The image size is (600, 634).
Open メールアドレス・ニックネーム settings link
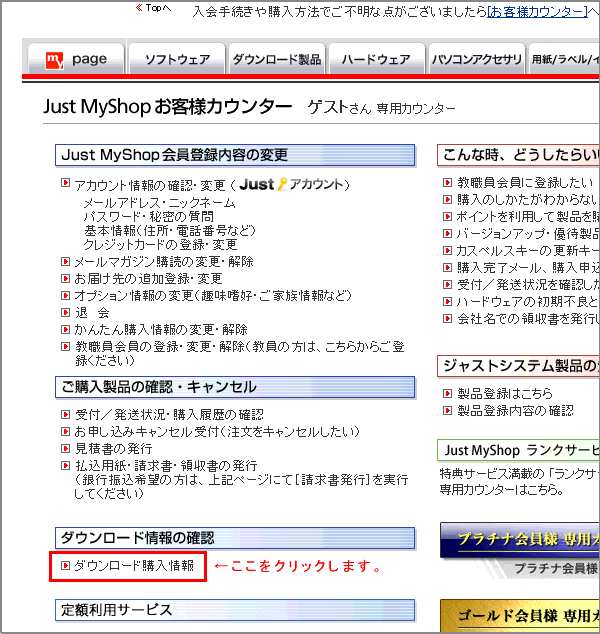point(160,203)
